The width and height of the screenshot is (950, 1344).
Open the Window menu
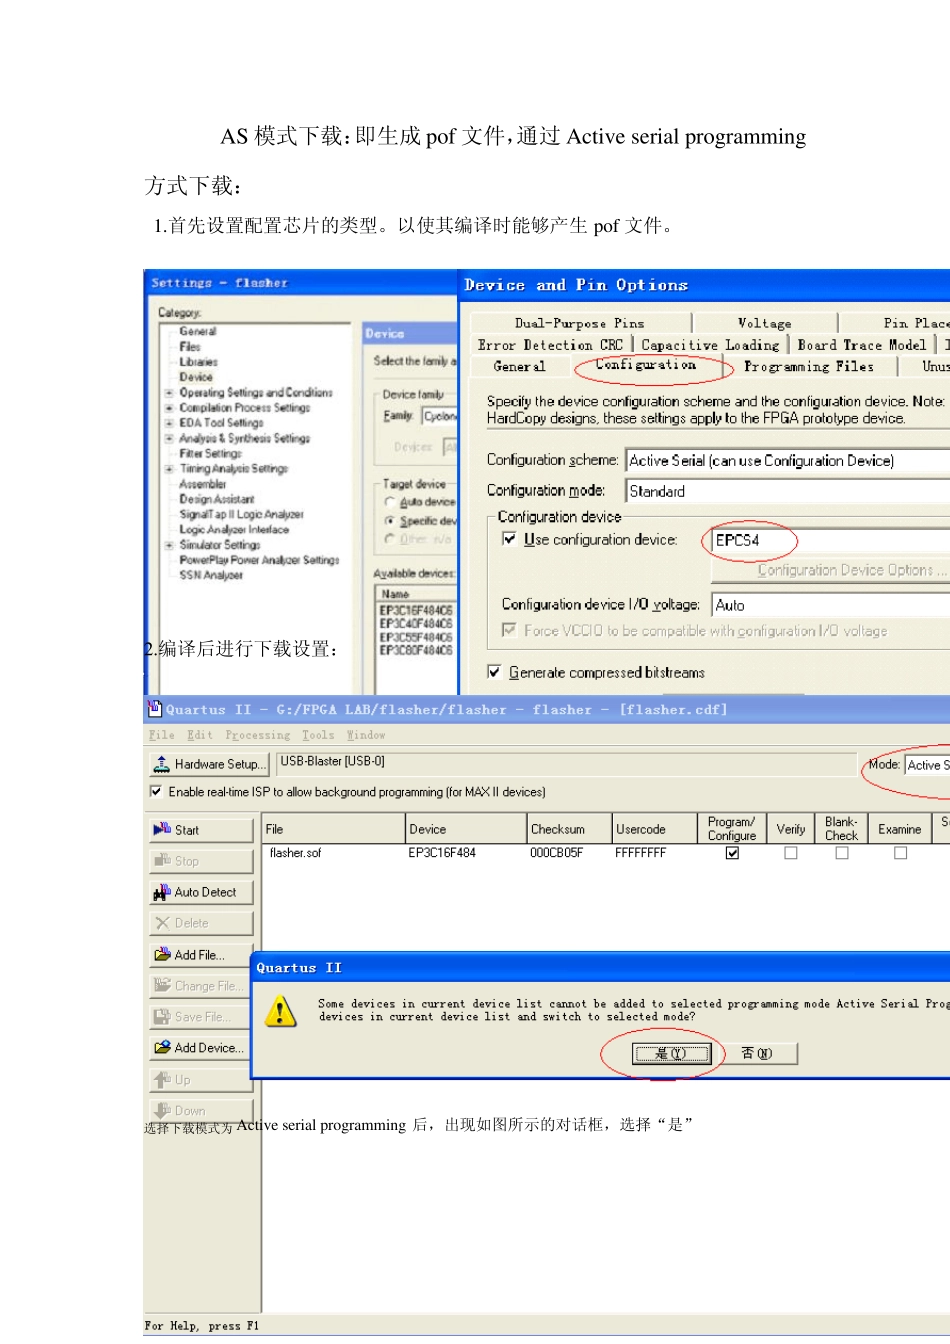click(x=365, y=735)
